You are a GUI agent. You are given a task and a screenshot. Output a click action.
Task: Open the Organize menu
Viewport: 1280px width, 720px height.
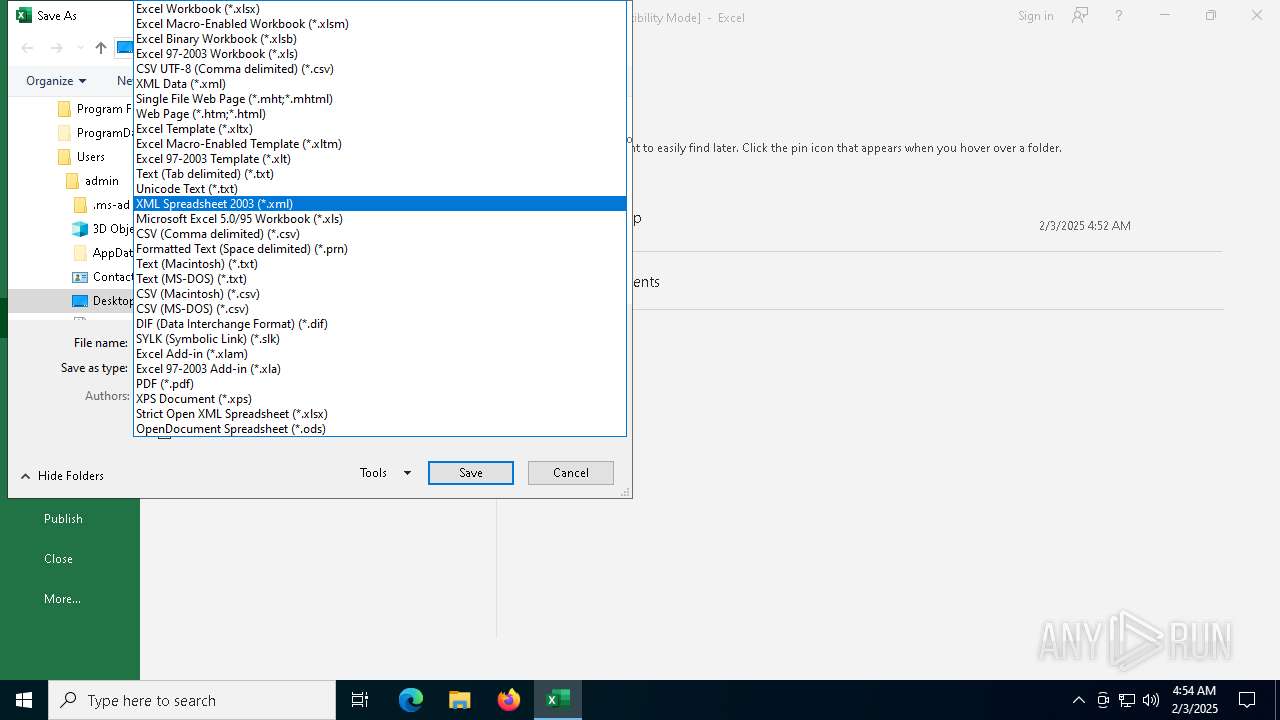point(56,81)
